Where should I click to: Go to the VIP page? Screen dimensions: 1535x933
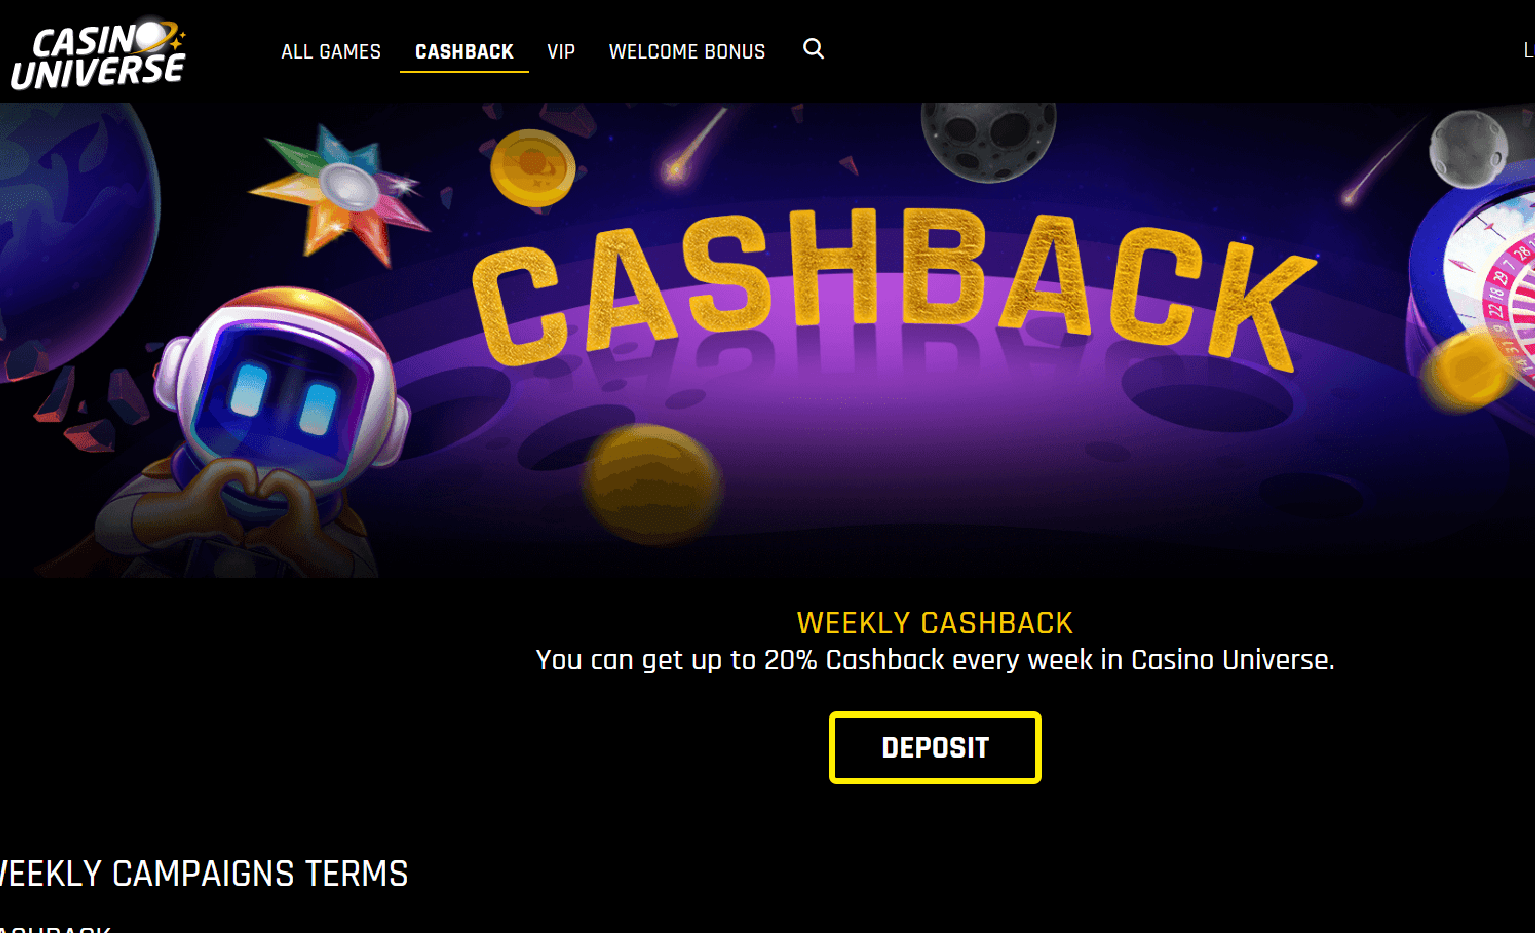(561, 52)
